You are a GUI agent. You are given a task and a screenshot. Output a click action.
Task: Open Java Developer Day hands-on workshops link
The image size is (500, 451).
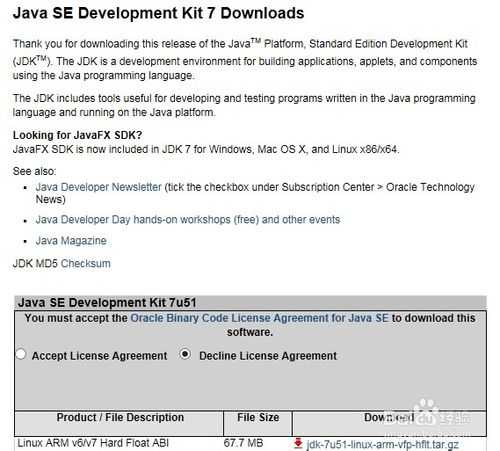(x=188, y=220)
